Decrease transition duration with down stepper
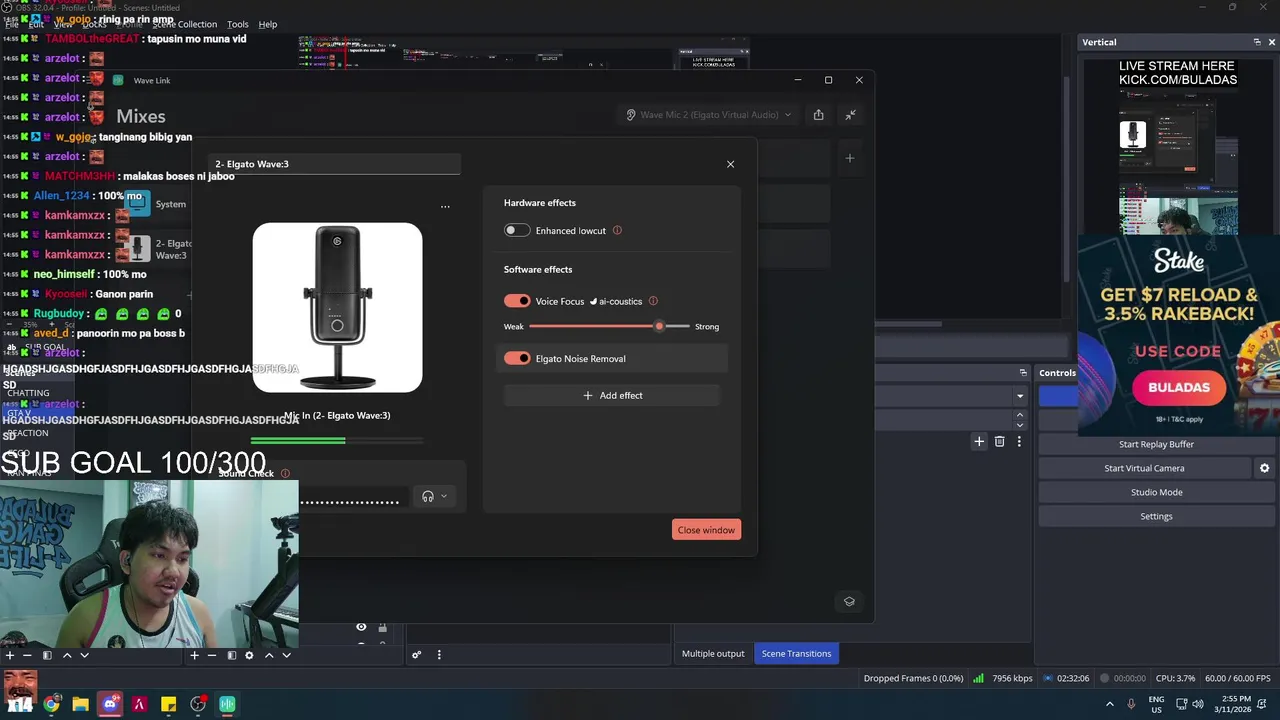Image resolution: width=1280 pixels, height=720 pixels. tap(1019, 424)
